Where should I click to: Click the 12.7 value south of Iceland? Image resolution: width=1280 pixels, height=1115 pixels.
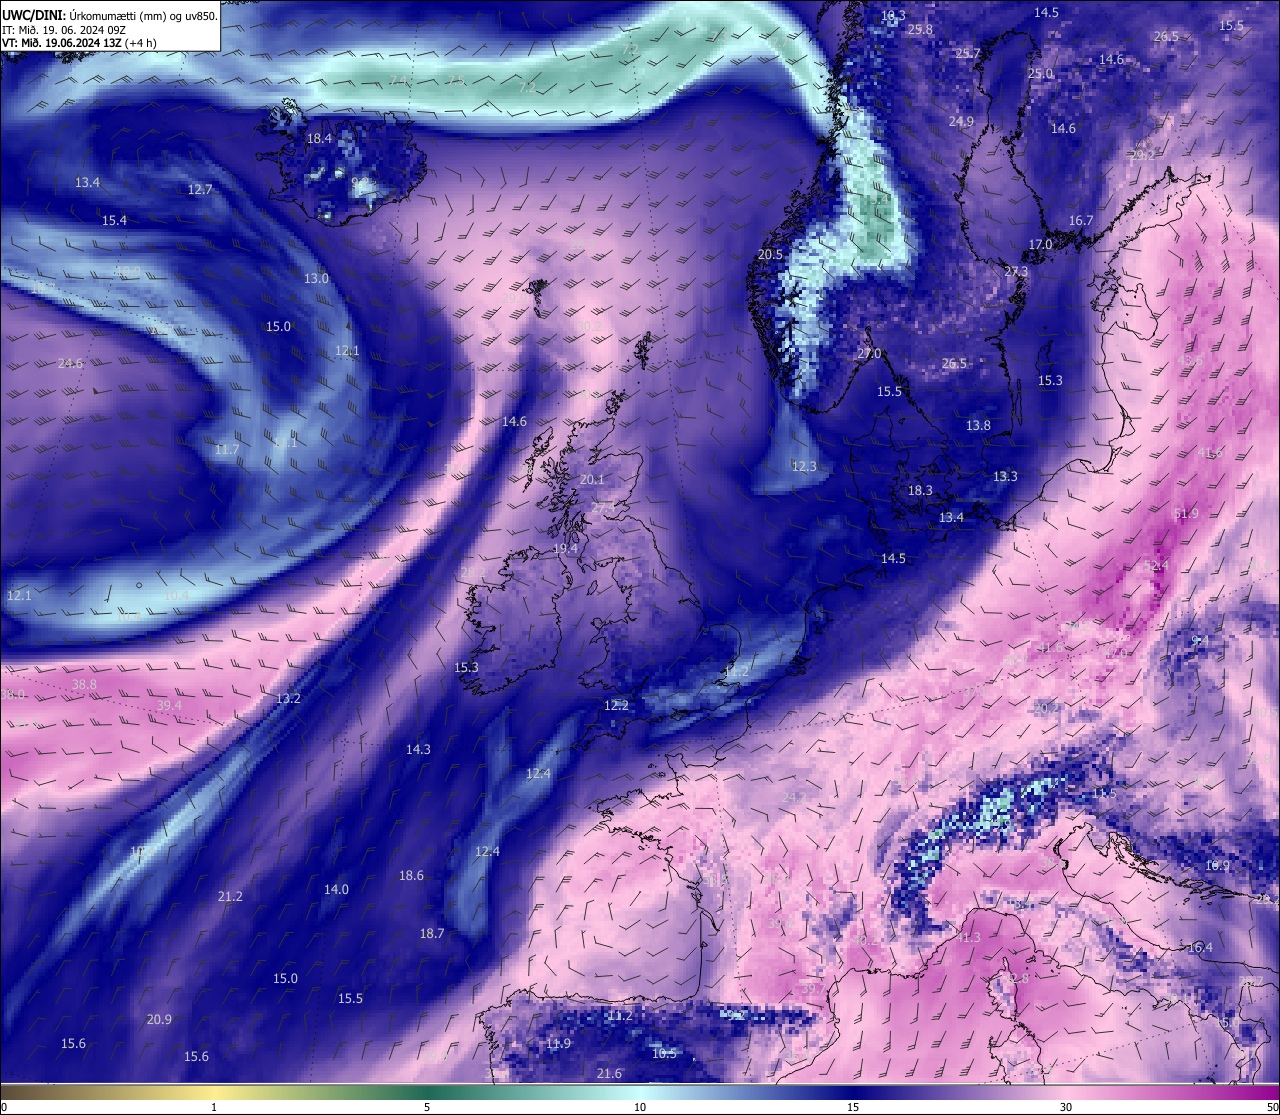[x=200, y=189]
